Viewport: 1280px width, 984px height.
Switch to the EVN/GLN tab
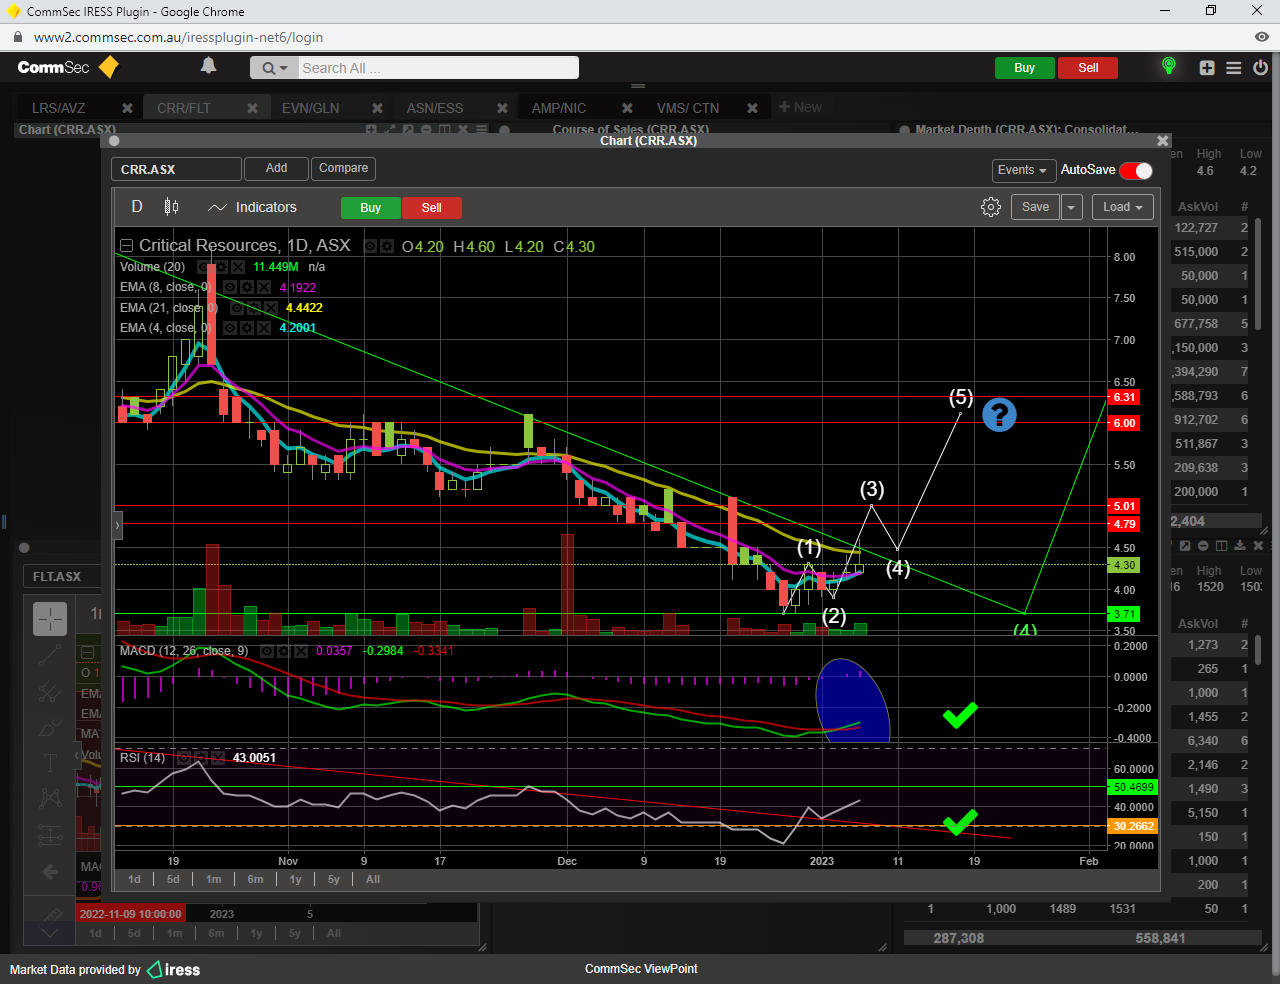(x=310, y=108)
